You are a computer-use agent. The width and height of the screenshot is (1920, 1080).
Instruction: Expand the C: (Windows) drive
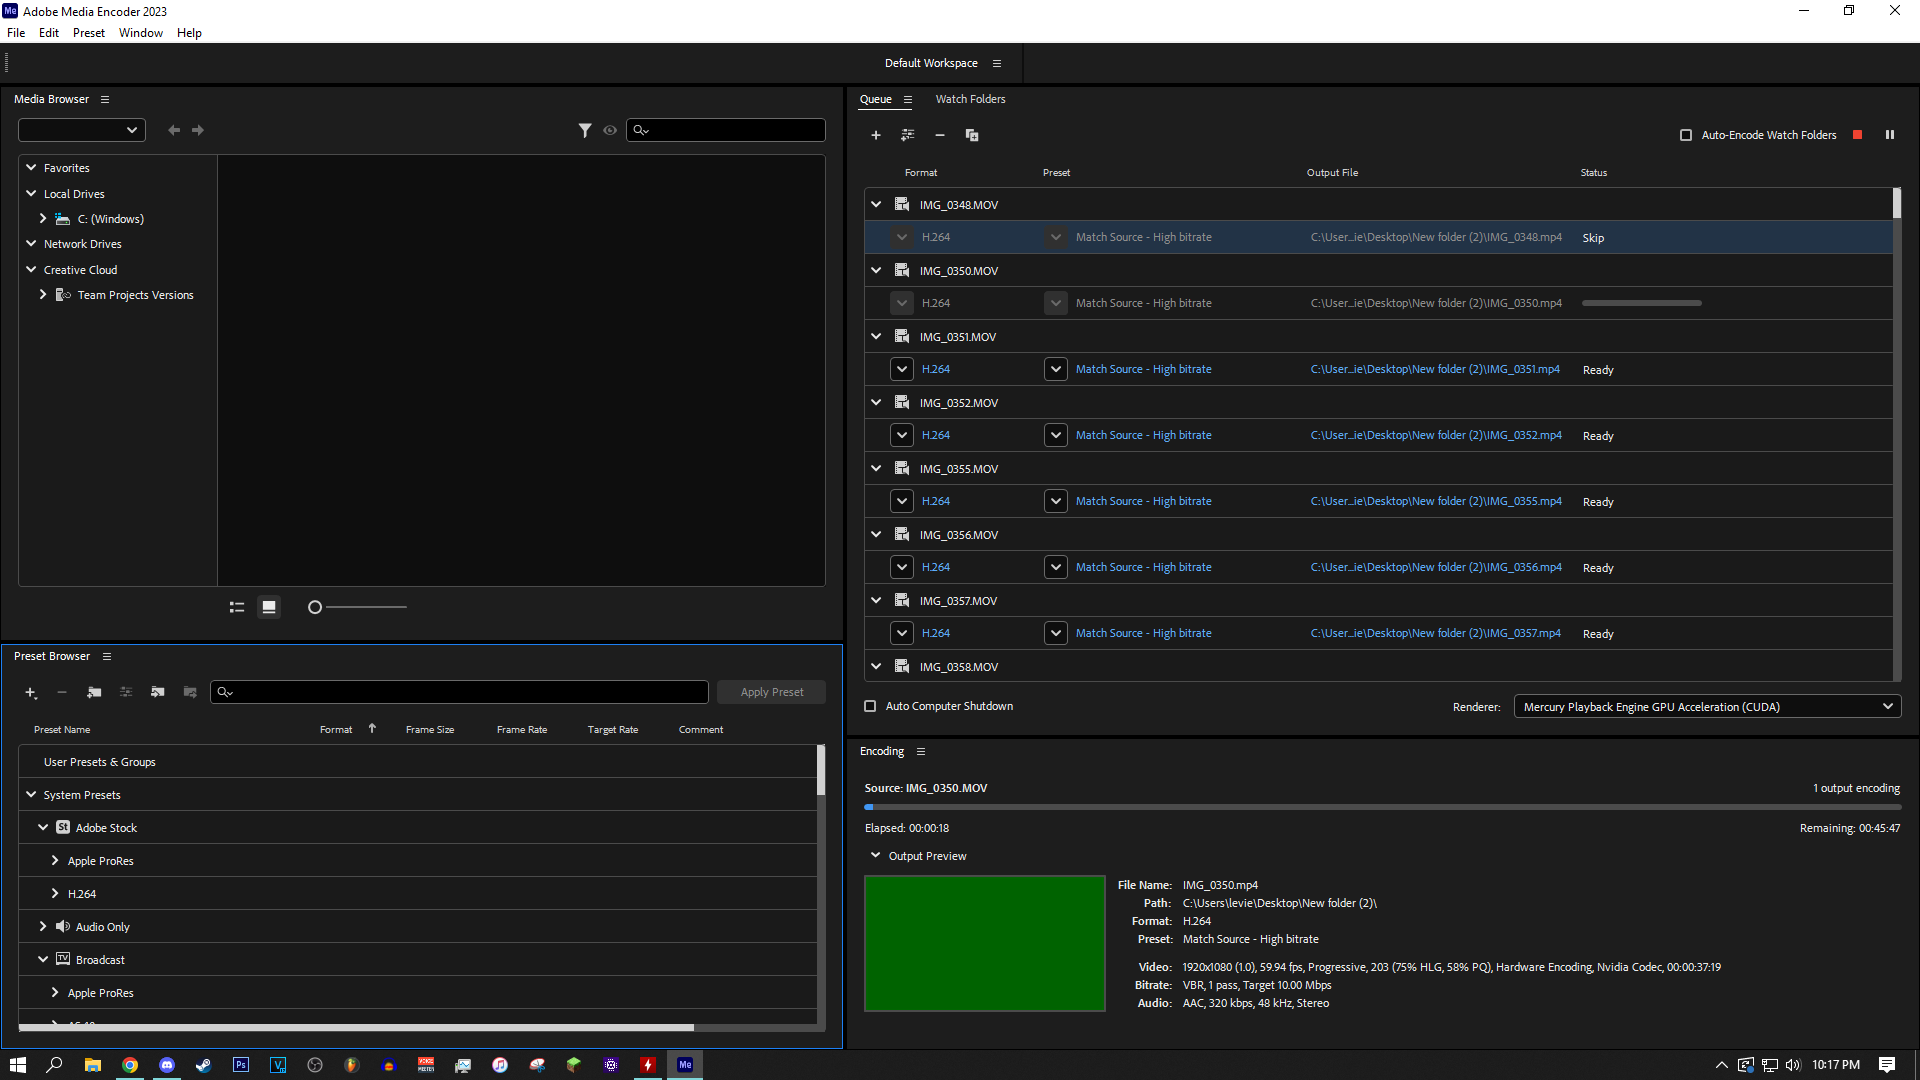pos(43,219)
